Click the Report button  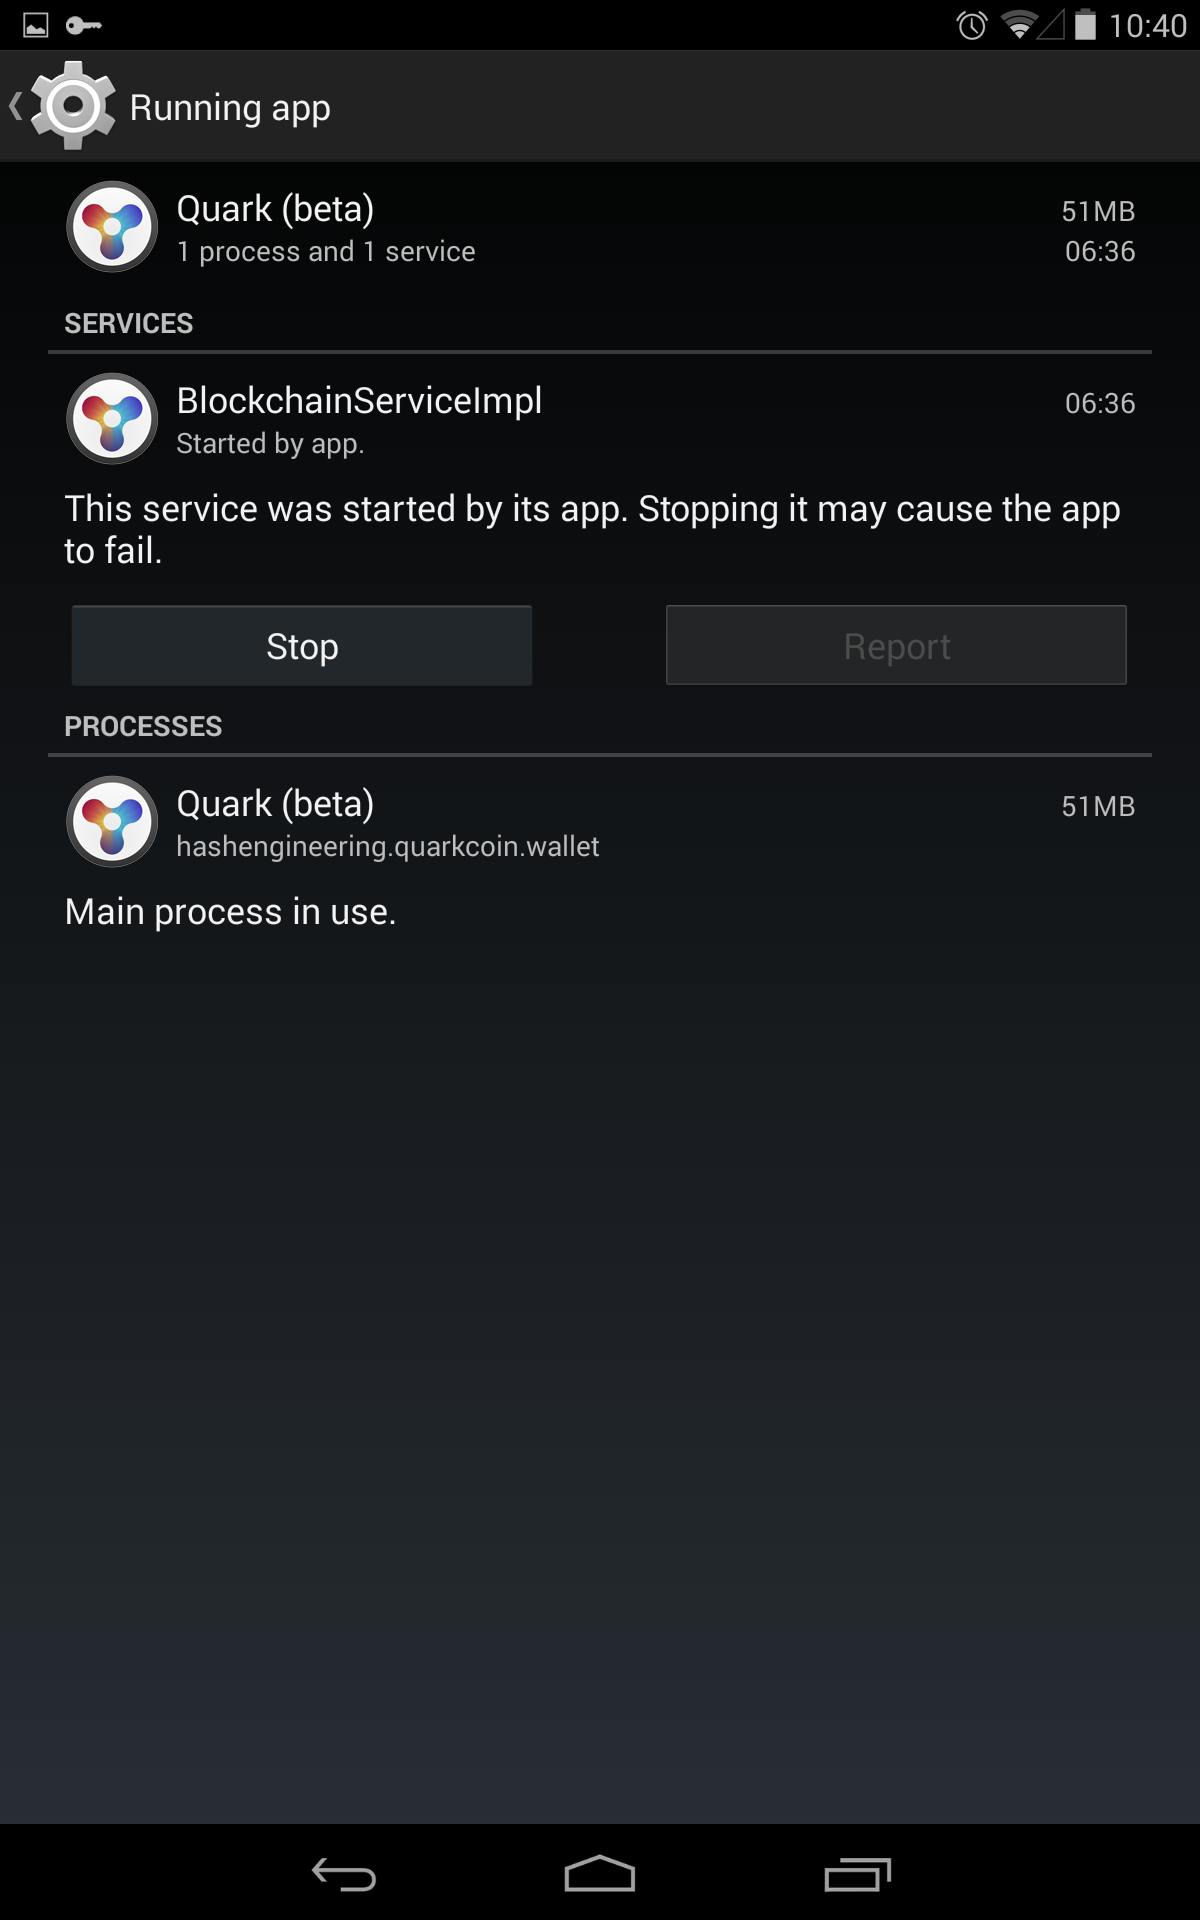(896, 646)
